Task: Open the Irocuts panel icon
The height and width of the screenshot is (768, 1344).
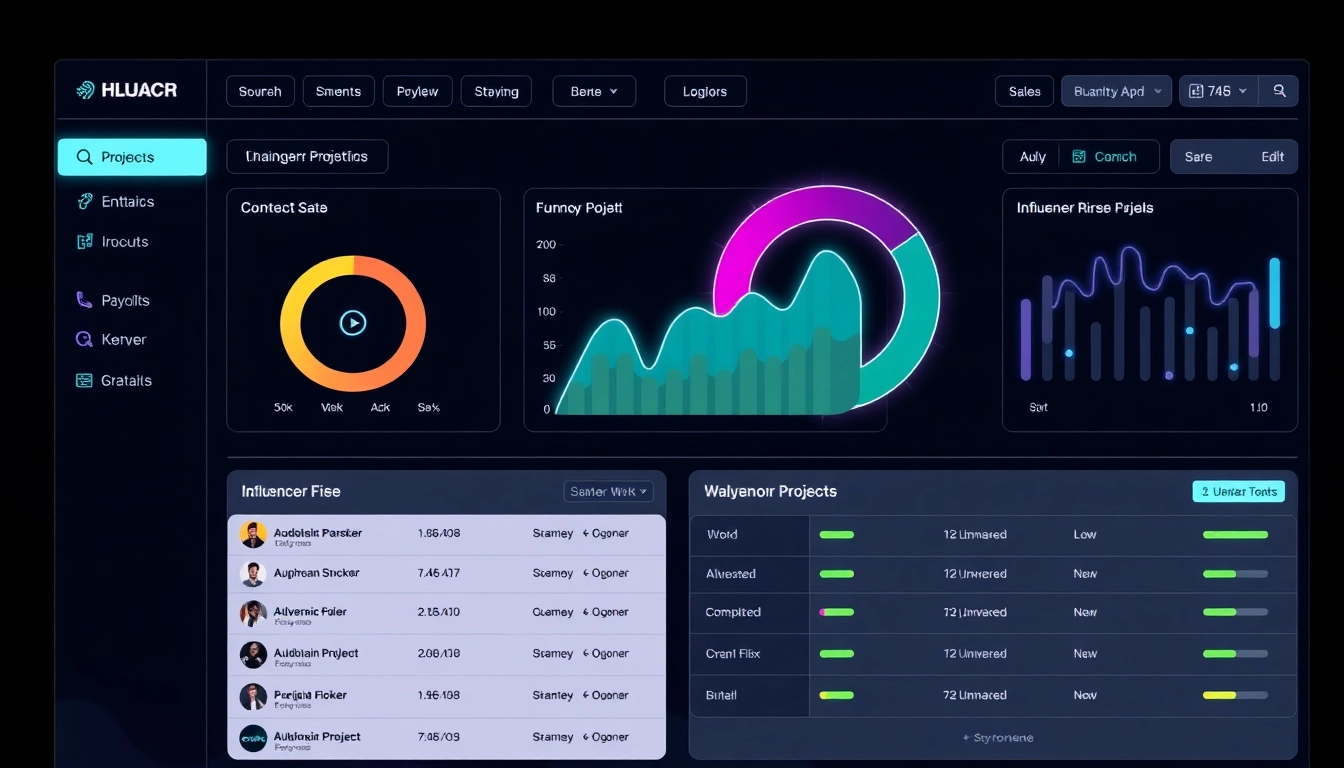Action: pos(85,241)
